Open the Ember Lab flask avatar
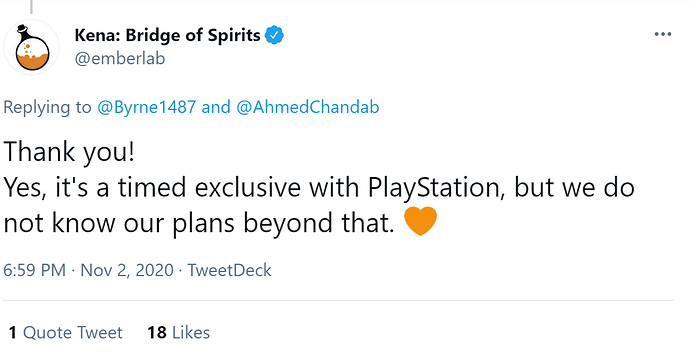Screen dimensions: 690x361 tap(31, 47)
